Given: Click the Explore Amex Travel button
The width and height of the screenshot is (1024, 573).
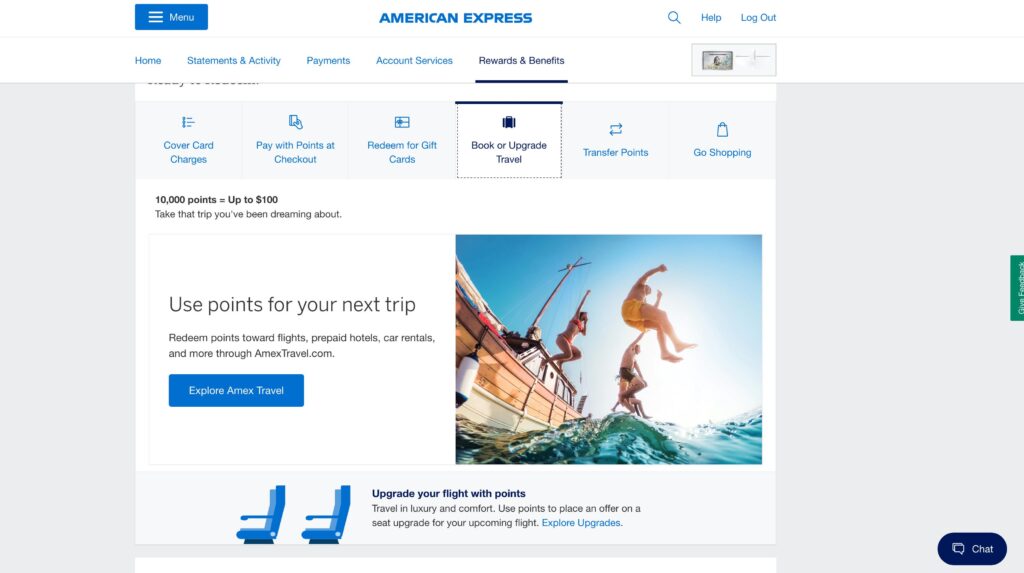Looking at the screenshot, I should coord(236,390).
